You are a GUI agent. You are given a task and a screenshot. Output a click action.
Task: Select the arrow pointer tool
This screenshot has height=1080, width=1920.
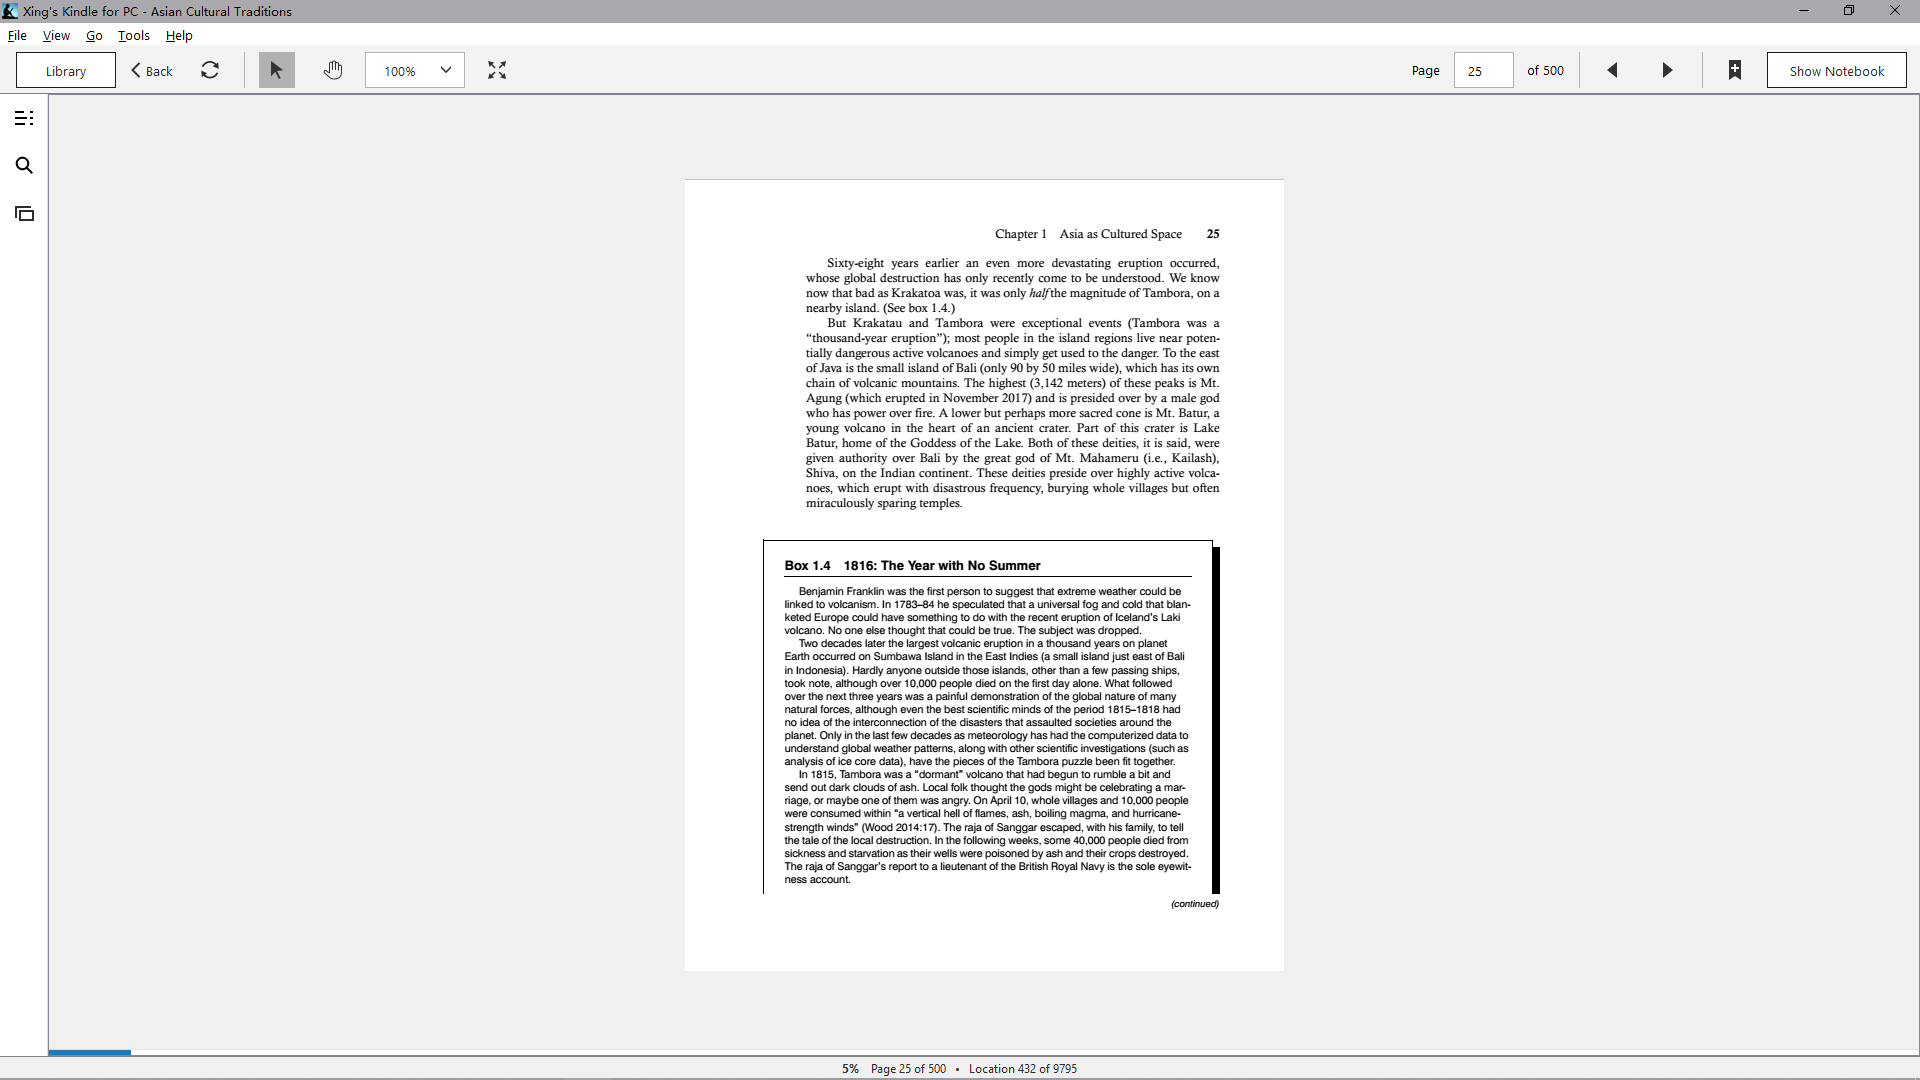(277, 70)
